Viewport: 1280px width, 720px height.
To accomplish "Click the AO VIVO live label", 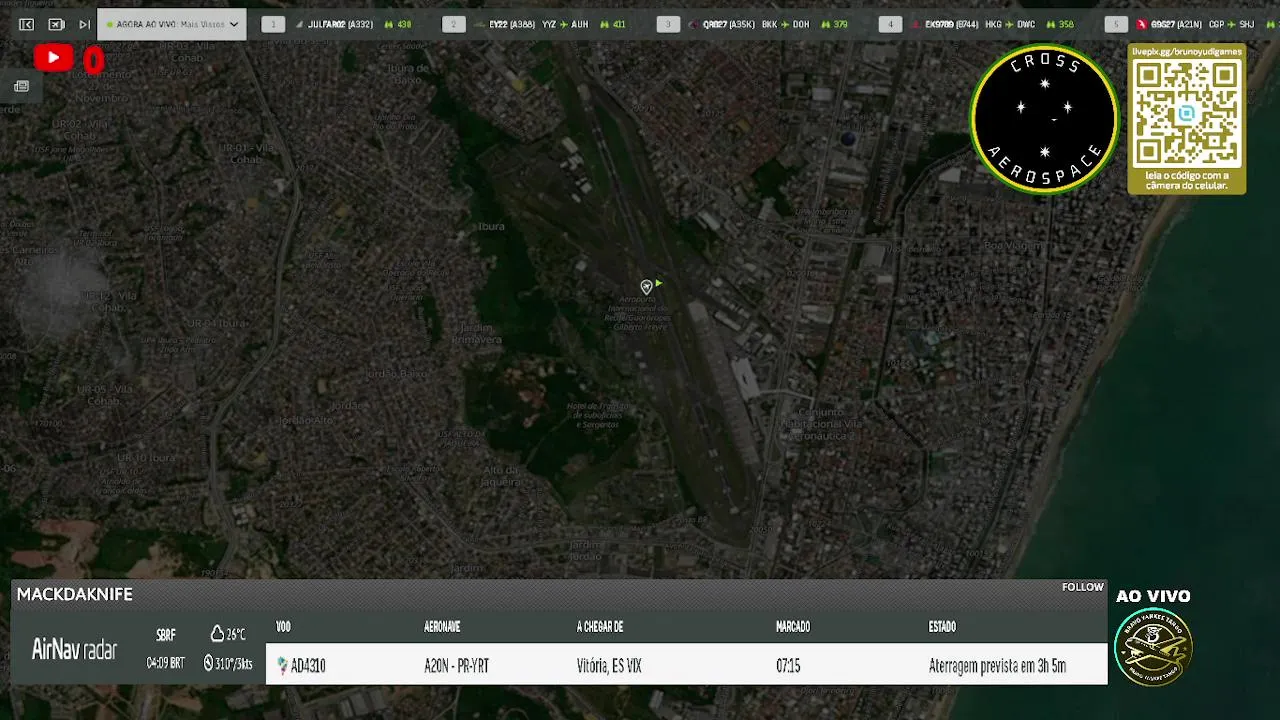I will [1153, 596].
